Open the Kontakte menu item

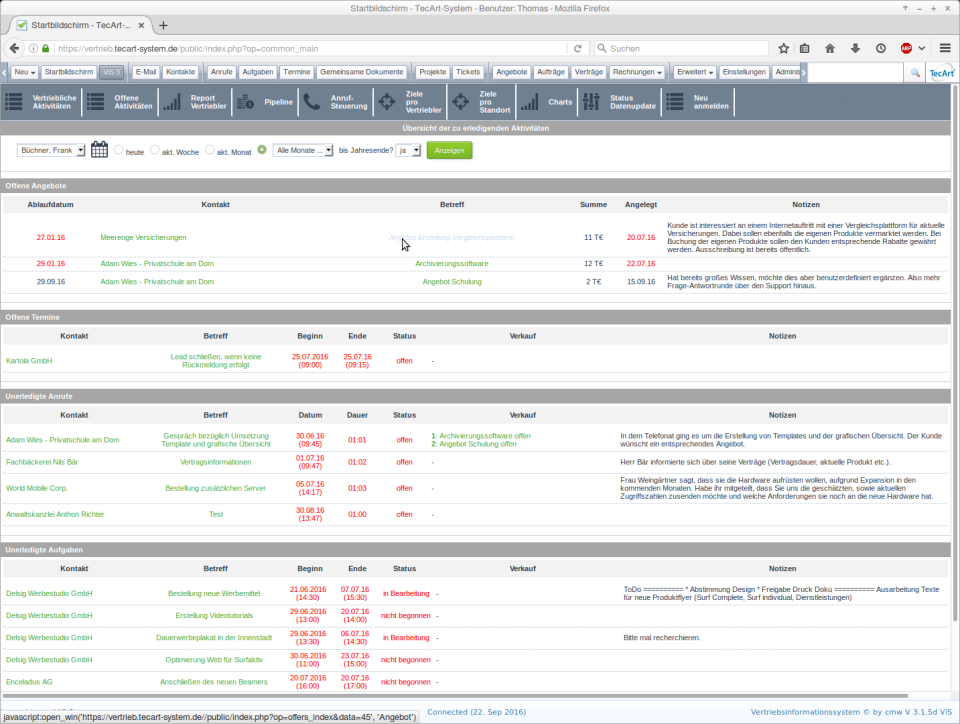pyautogui.click(x=181, y=72)
